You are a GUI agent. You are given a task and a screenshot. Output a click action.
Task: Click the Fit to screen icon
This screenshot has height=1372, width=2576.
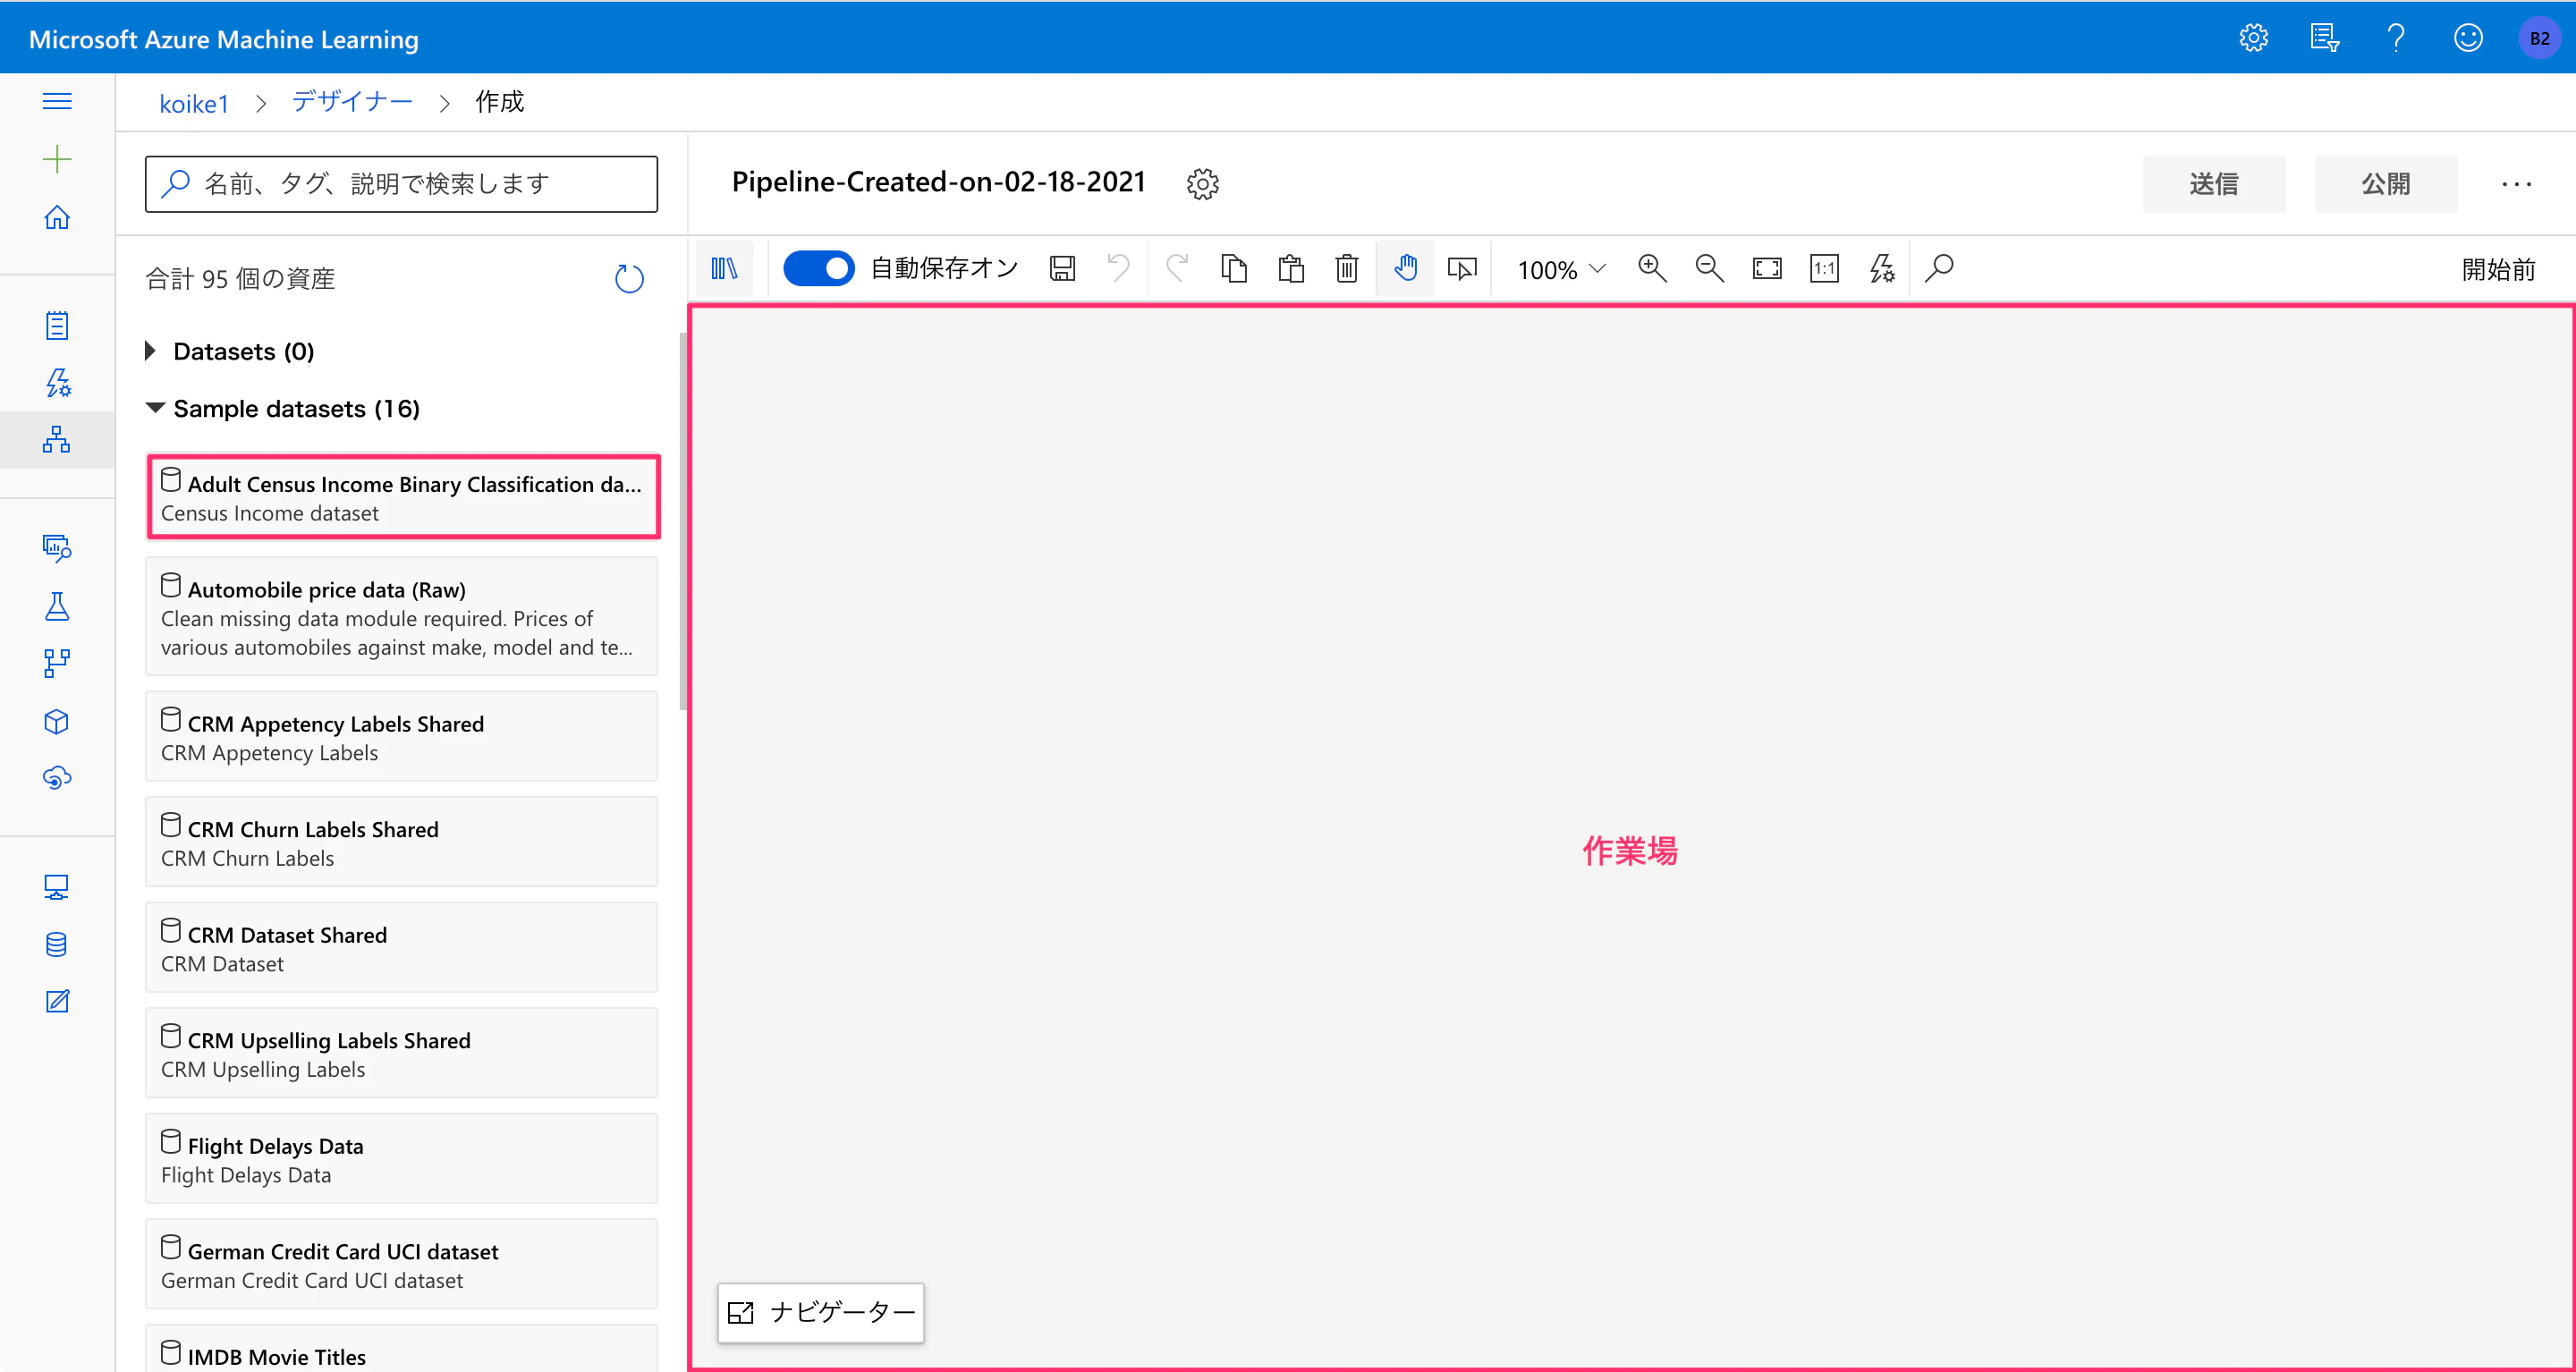[x=1767, y=268]
